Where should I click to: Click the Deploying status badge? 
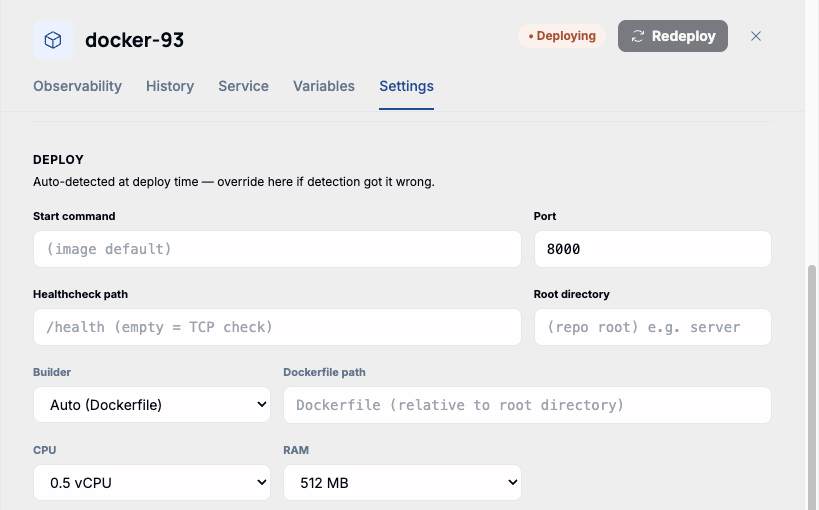click(562, 36)
